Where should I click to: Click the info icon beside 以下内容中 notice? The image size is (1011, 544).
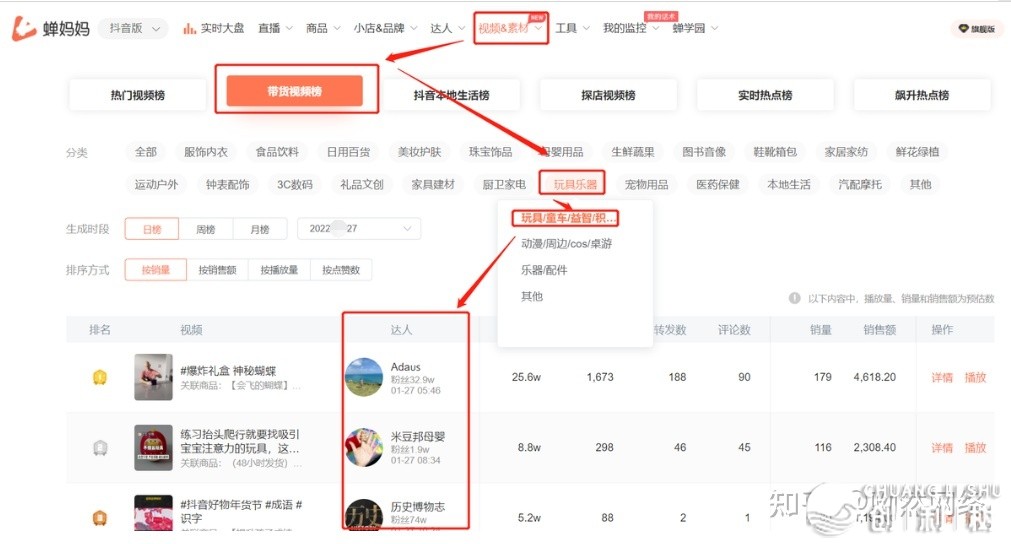pyautogui.click(x=794, y=298)
